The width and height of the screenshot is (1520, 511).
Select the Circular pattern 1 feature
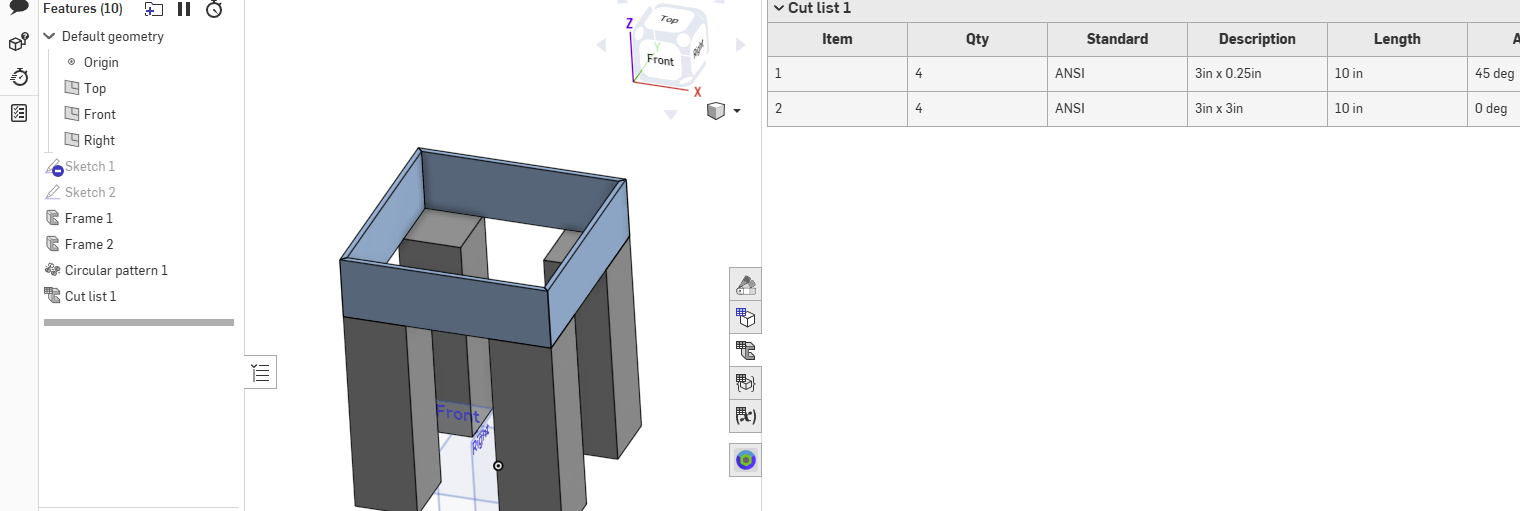coord(116,270)
